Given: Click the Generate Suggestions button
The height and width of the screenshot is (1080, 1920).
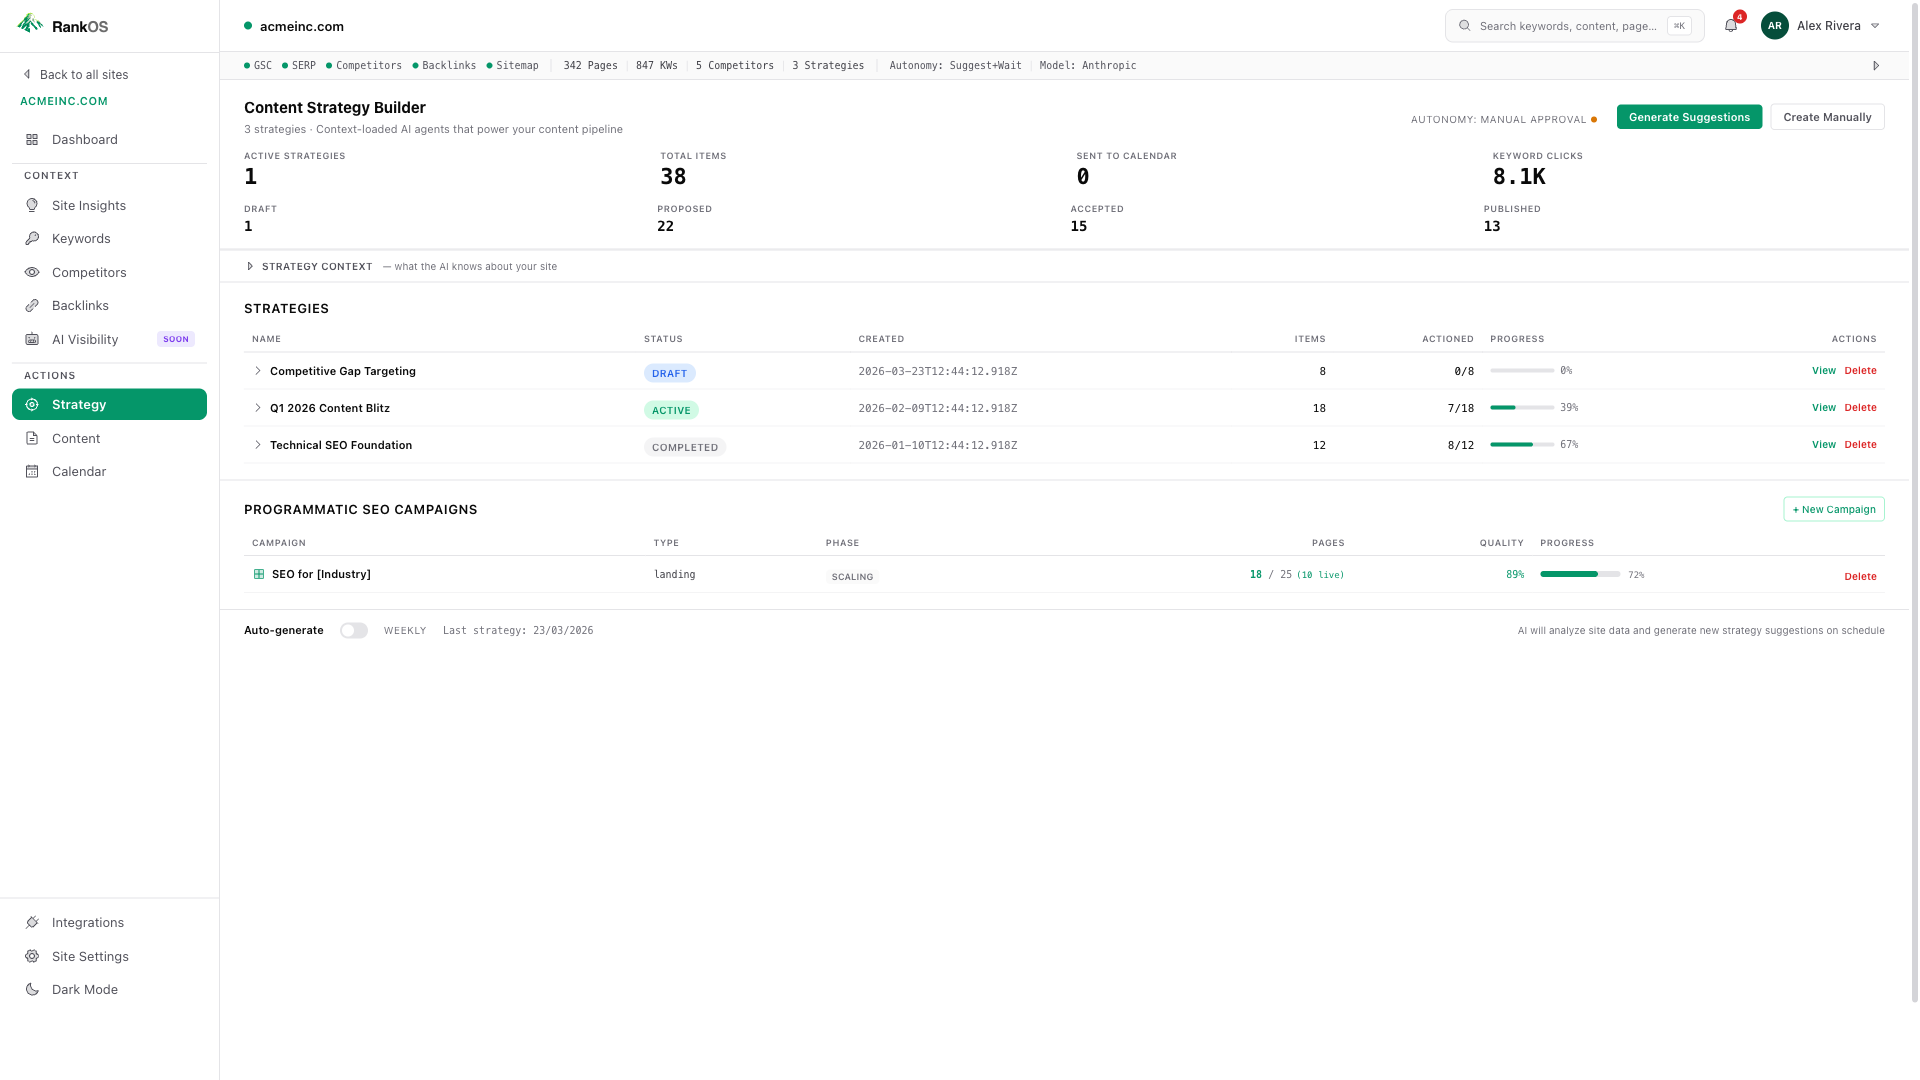Looking at the screenshot, I should [1689, 117].
